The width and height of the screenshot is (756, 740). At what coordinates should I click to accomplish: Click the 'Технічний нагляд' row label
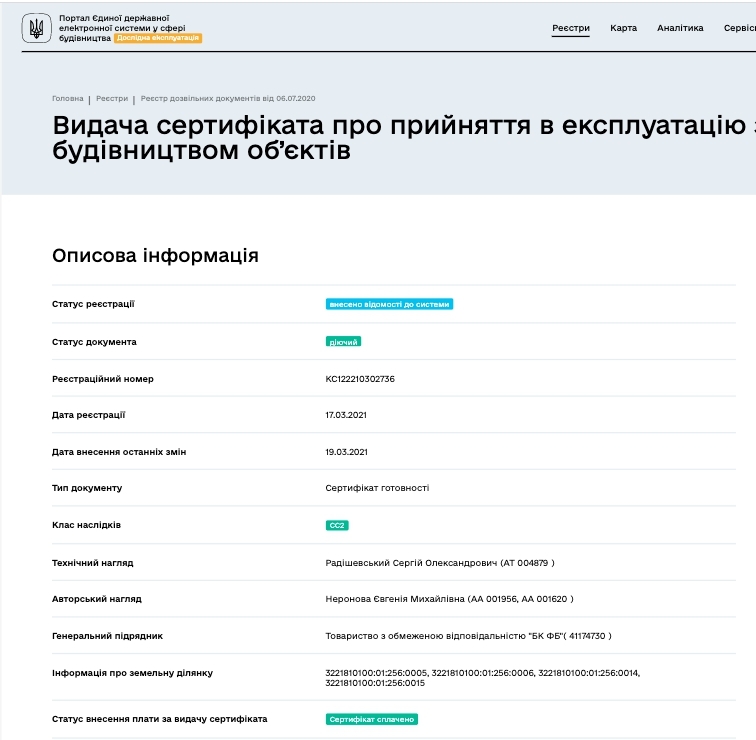[x=93, y=563]
